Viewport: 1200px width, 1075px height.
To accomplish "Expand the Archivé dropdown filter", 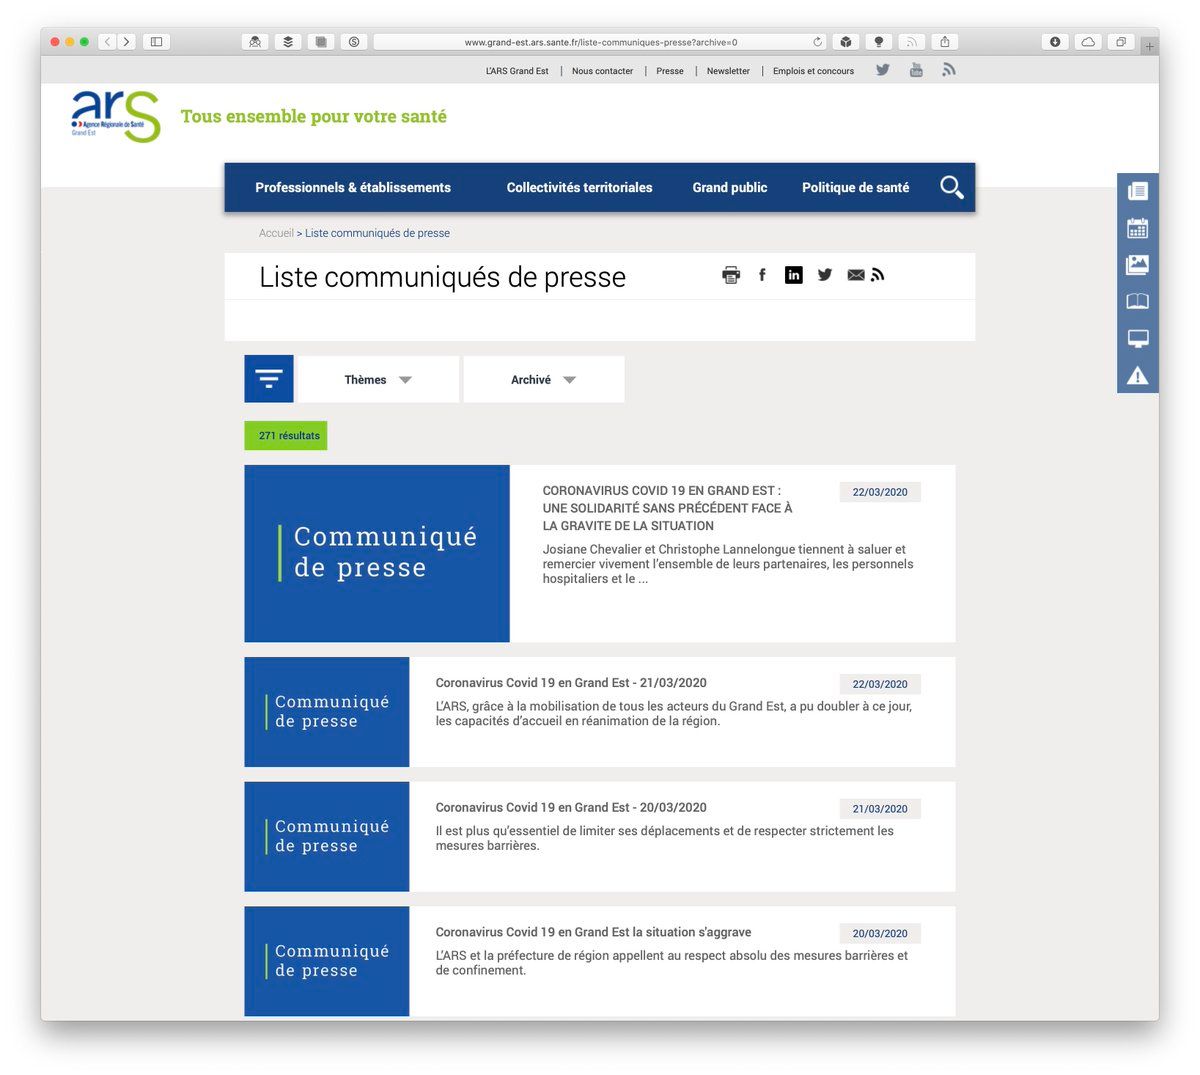I will (x=543, y=380).
